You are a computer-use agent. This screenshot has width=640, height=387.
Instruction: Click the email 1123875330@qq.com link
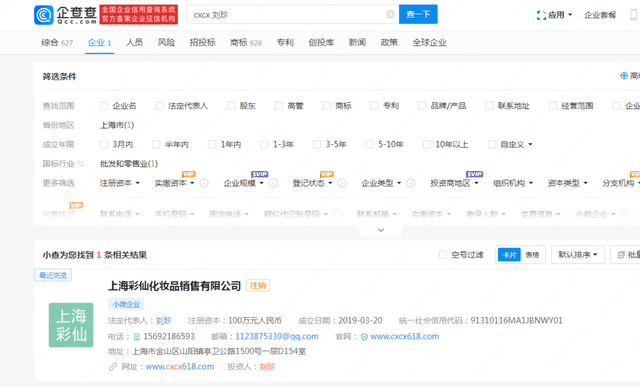pos(277,336)
